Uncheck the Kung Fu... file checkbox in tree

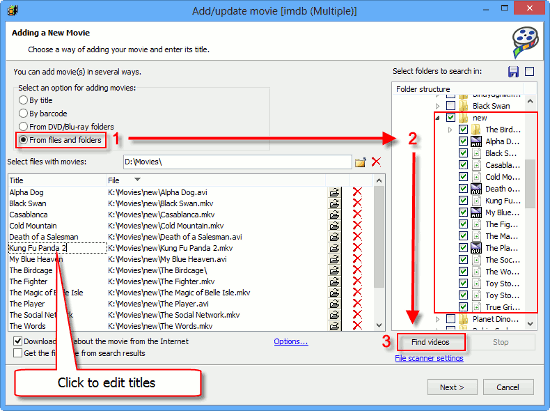463,201
